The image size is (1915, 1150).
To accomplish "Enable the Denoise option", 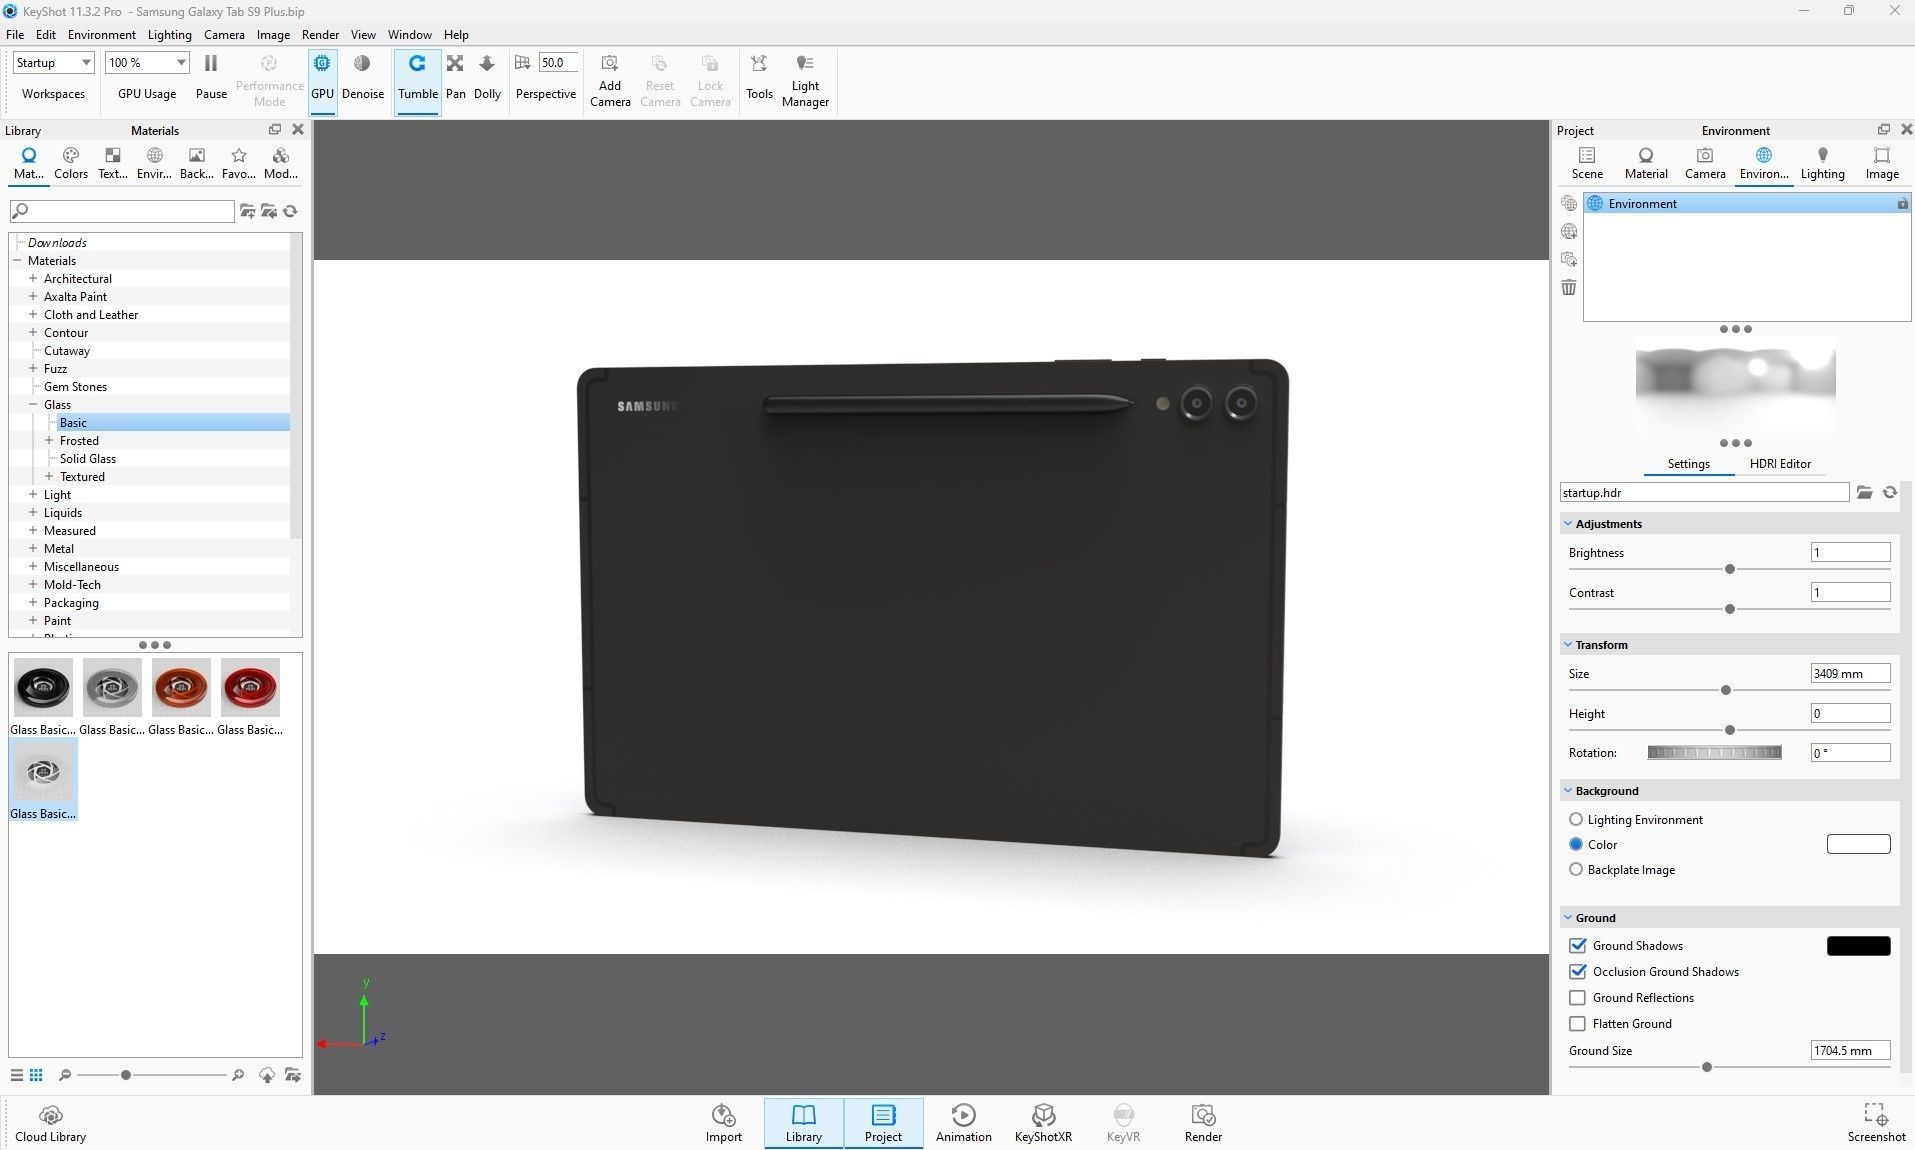I will tap(362, 78).
